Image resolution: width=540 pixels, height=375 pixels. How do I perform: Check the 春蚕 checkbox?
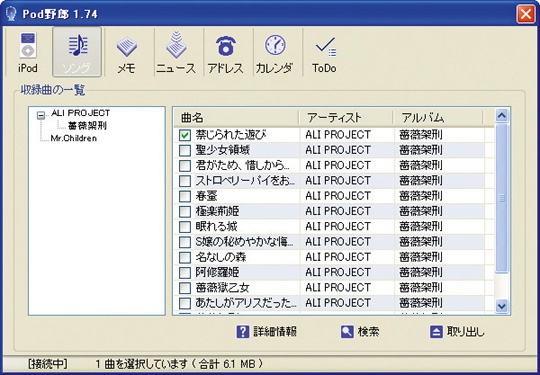click(185, 196)
